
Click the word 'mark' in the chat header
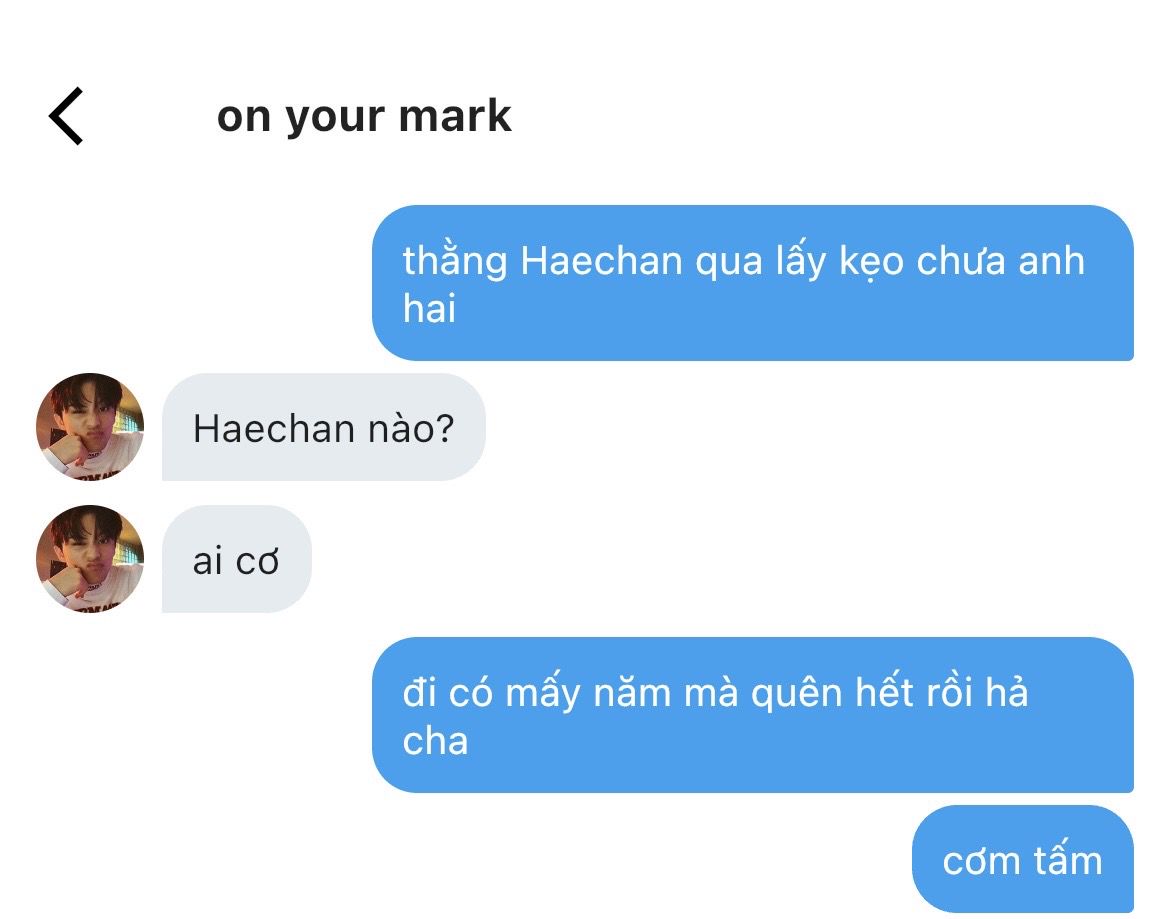pos(455,116)
